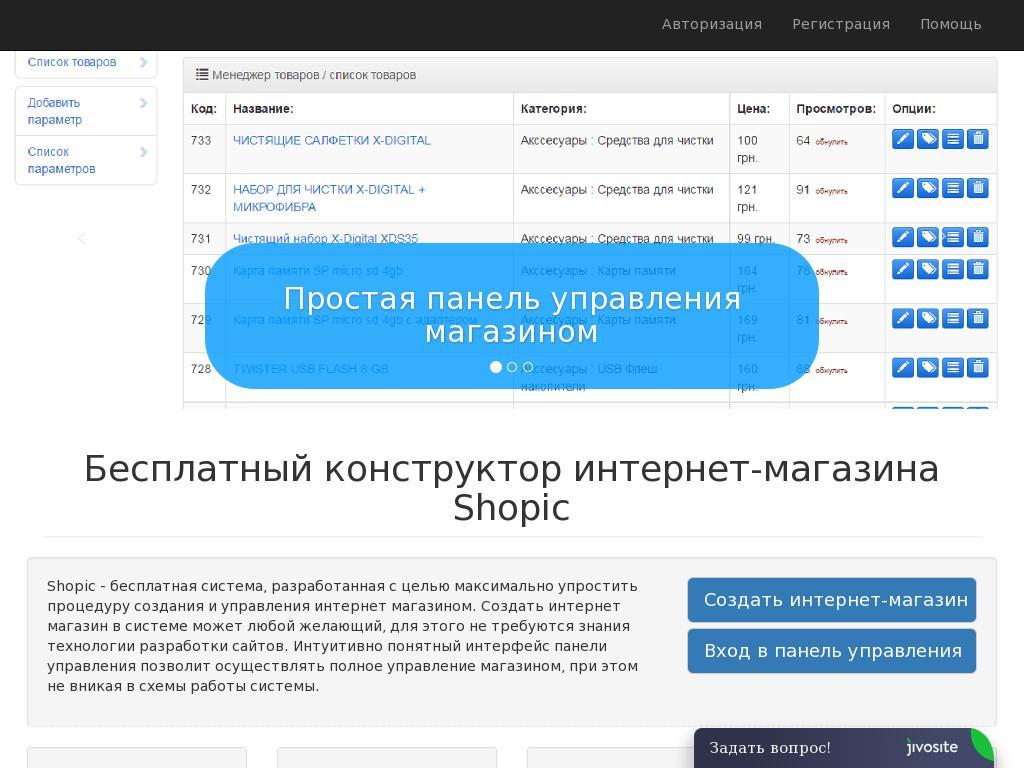Click chevron next to Список параметров

pos(143,152)
